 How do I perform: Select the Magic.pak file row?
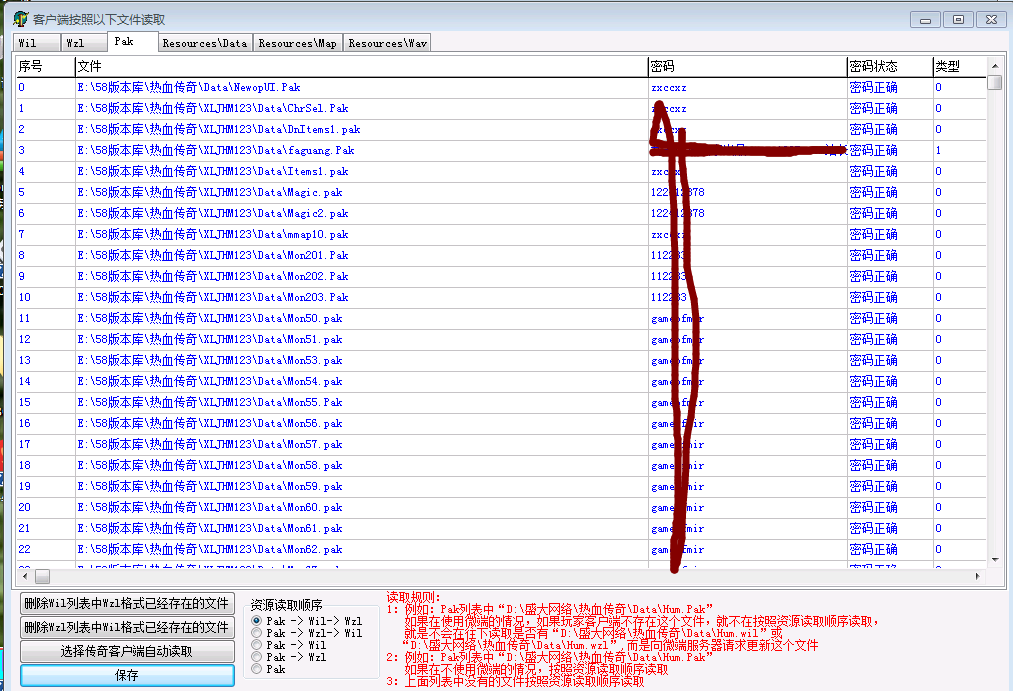point(501,192)
